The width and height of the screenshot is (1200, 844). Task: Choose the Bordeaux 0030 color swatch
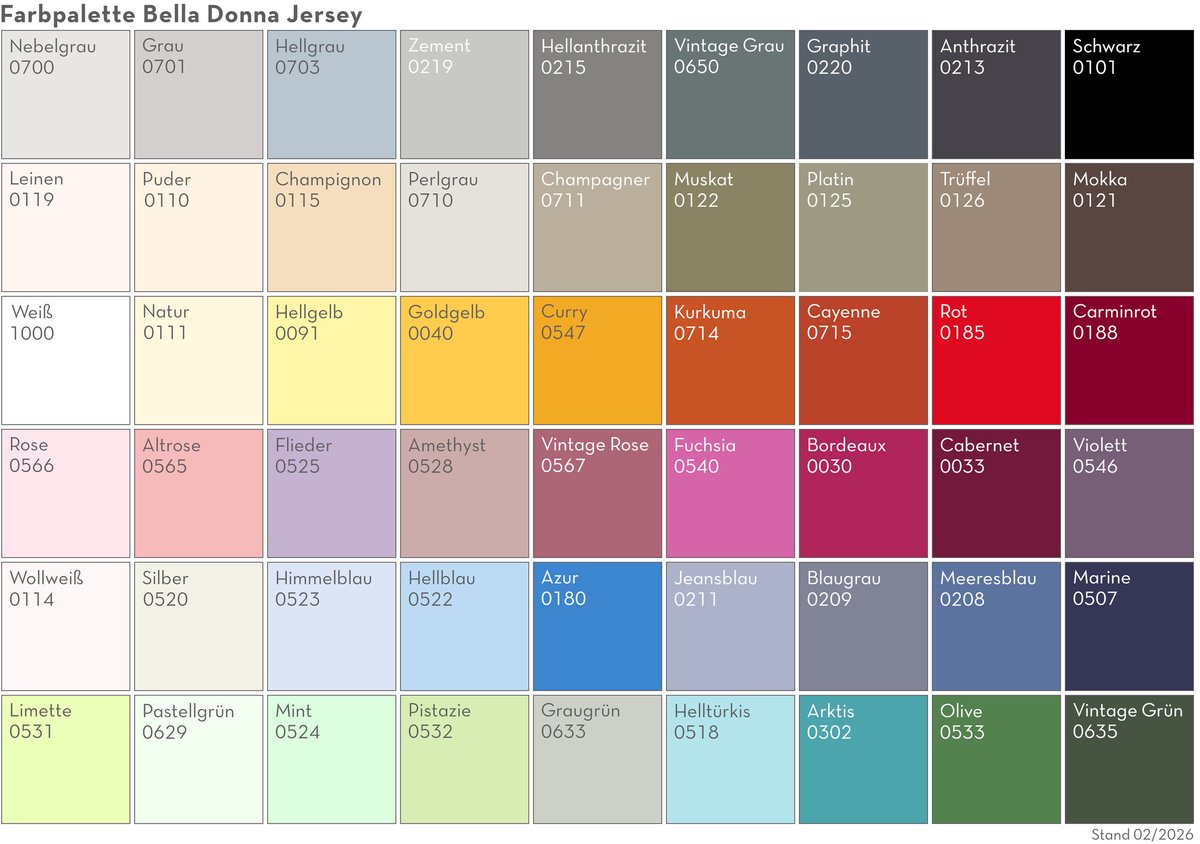pyautogui.click(x=864, y=493)
